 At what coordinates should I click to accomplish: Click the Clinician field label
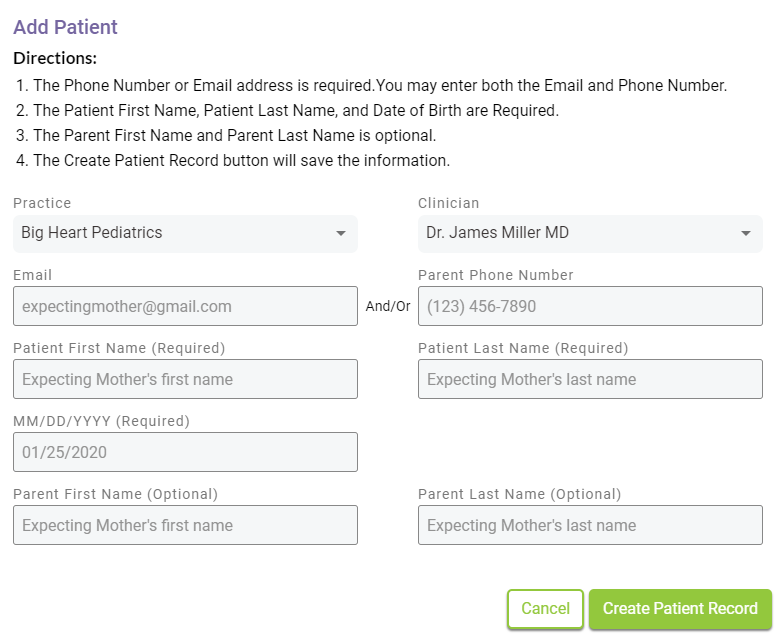click(448, 203)
